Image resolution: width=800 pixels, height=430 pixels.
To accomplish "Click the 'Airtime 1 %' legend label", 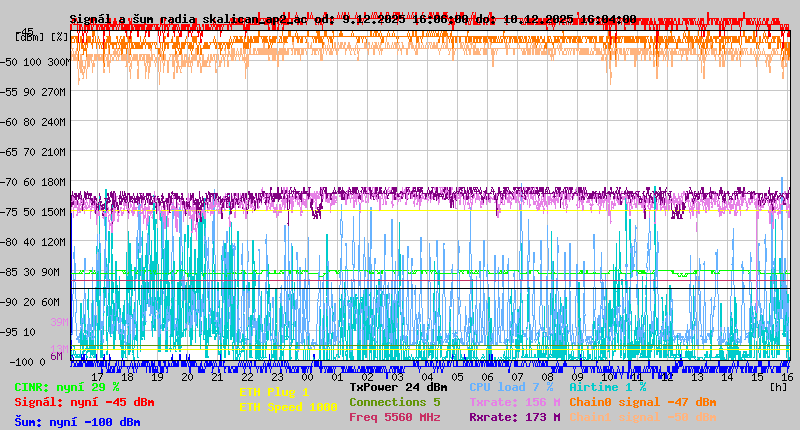I will pyautogui.click(x=608, y=388).
